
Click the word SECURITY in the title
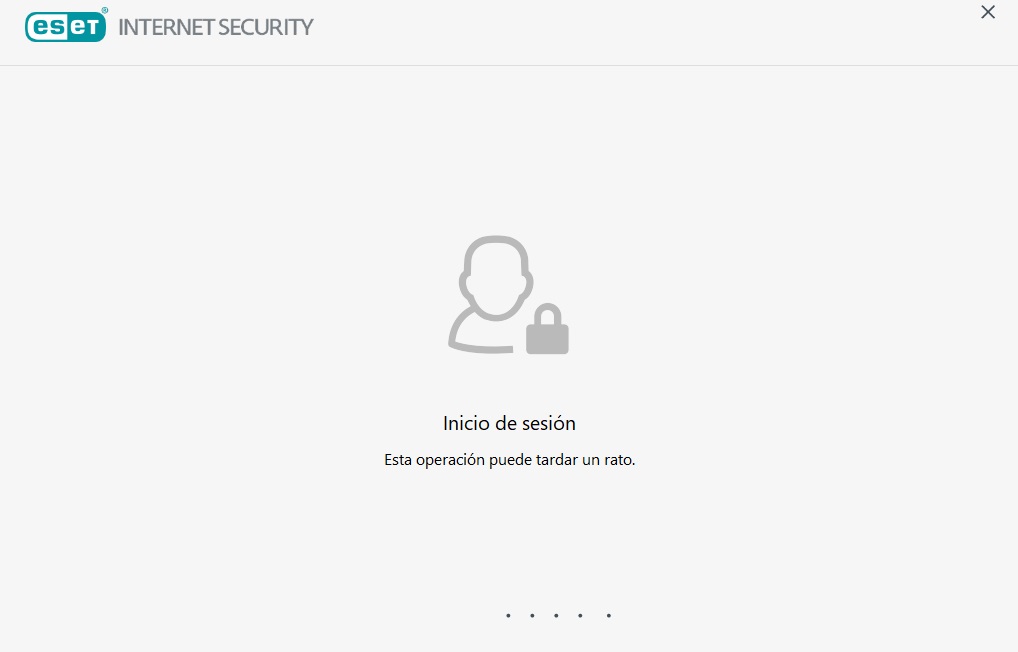(x=266, y=27)
